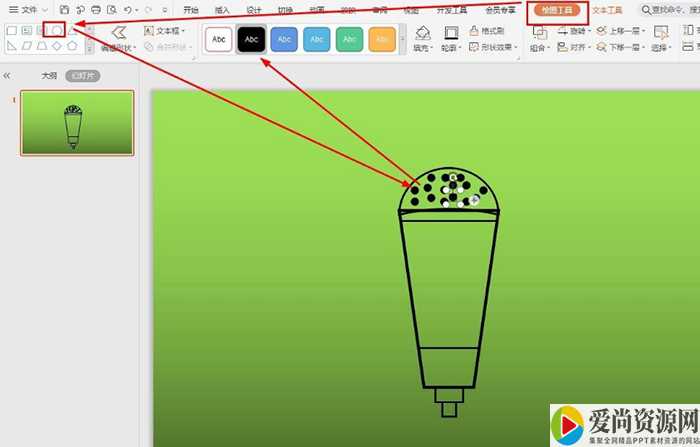
Task: Open the Insert (插入) ribbon tab
Action: (x=222, y=9)
